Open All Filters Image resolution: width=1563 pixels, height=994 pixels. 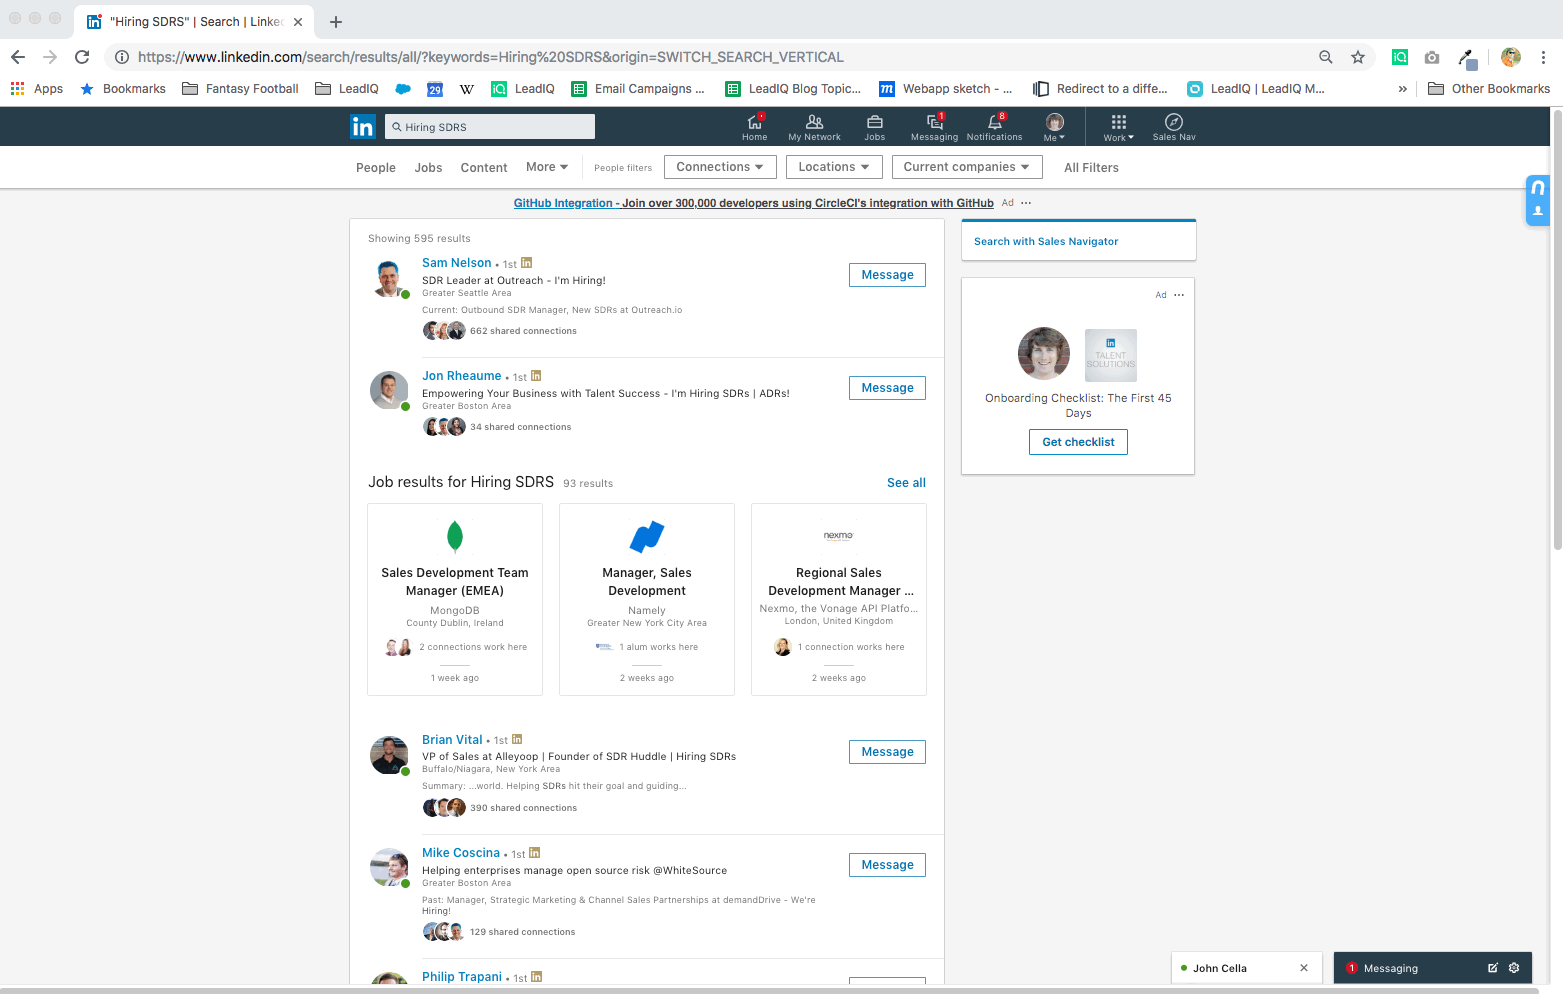[1091, 168]
